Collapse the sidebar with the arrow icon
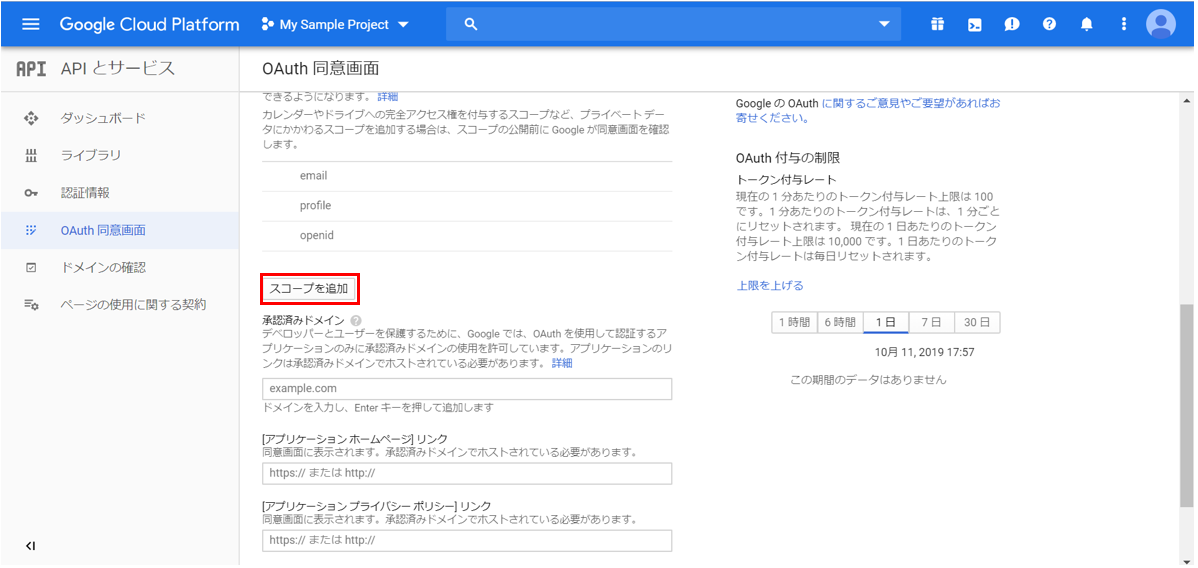This screenshot has width=1198, height=568. [x=31, y=546]
